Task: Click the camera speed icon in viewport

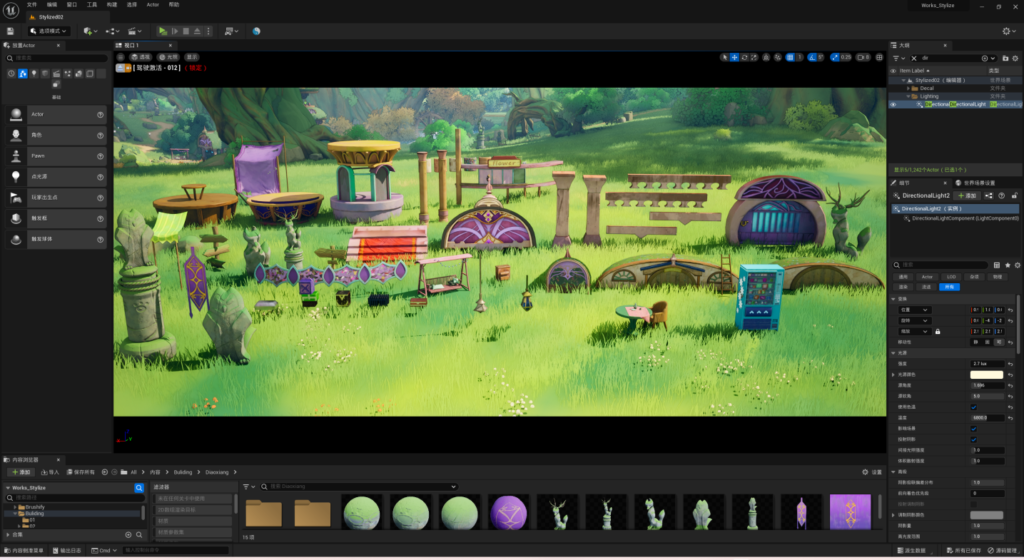Action: coord(861,57)
